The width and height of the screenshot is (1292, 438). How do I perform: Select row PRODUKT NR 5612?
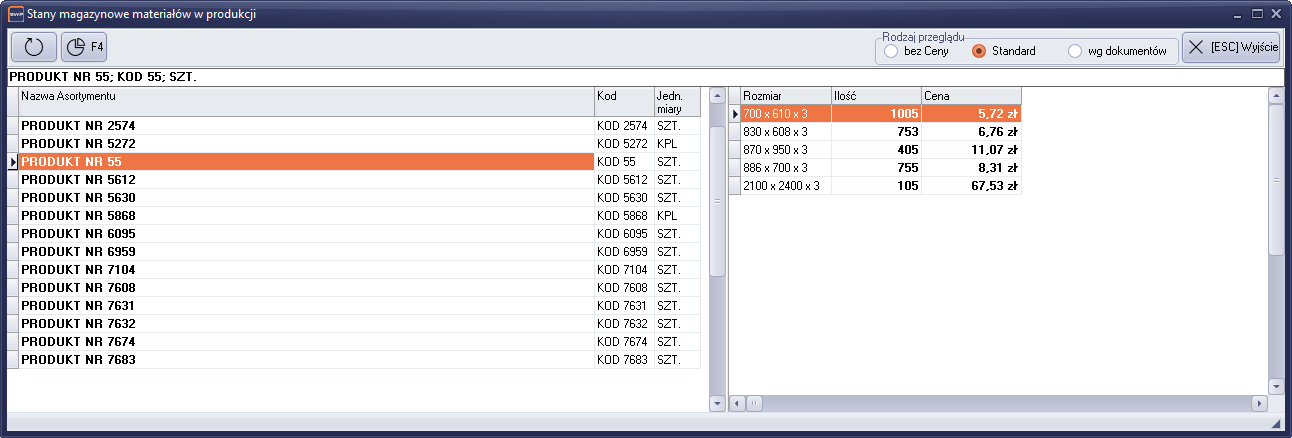pyautogui.click(x=305, y=179)
